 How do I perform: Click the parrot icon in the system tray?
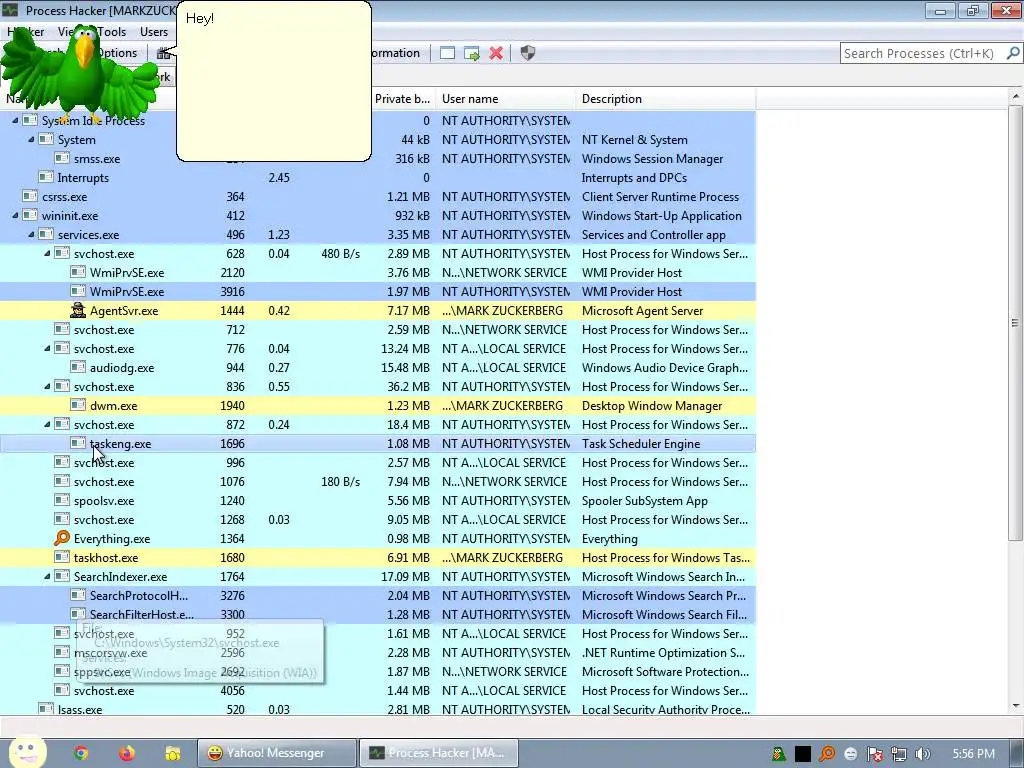click(x=778, y=754)
